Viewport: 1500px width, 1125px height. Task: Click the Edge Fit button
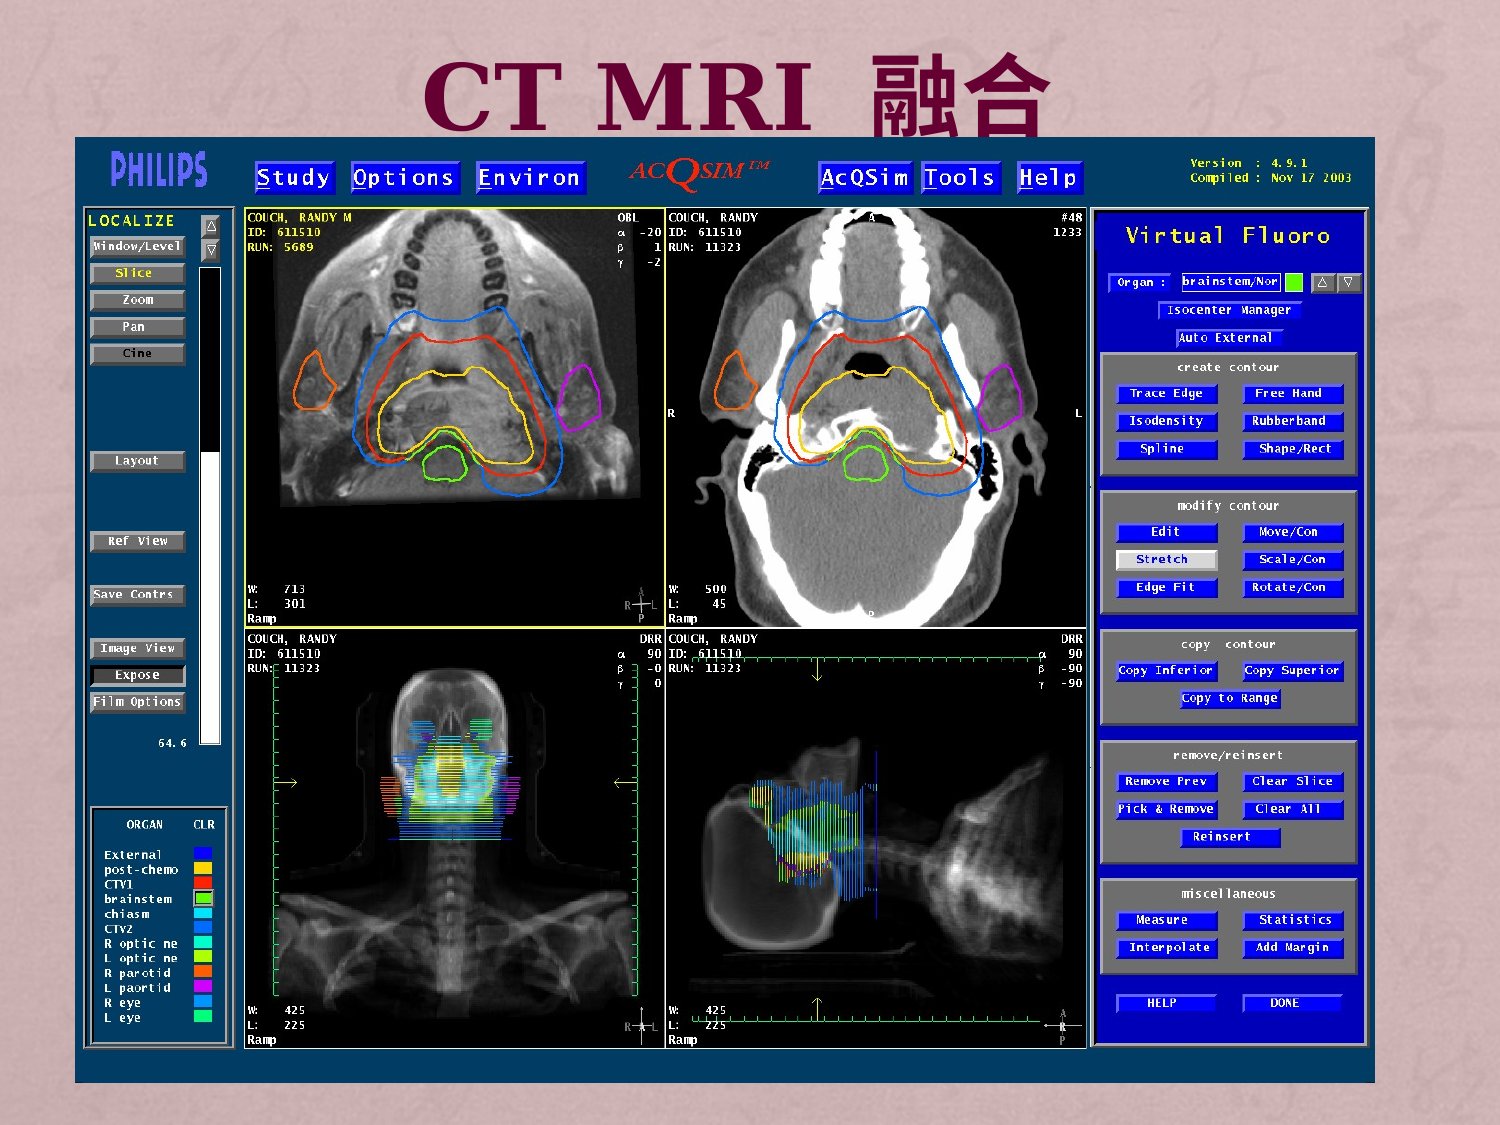point(1166,588)
